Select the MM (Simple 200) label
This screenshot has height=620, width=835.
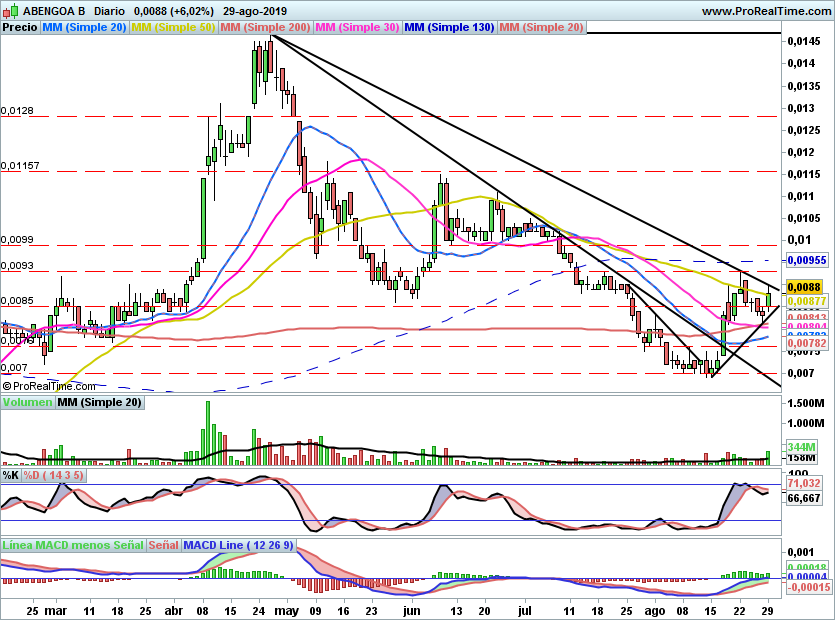[266, 27]
